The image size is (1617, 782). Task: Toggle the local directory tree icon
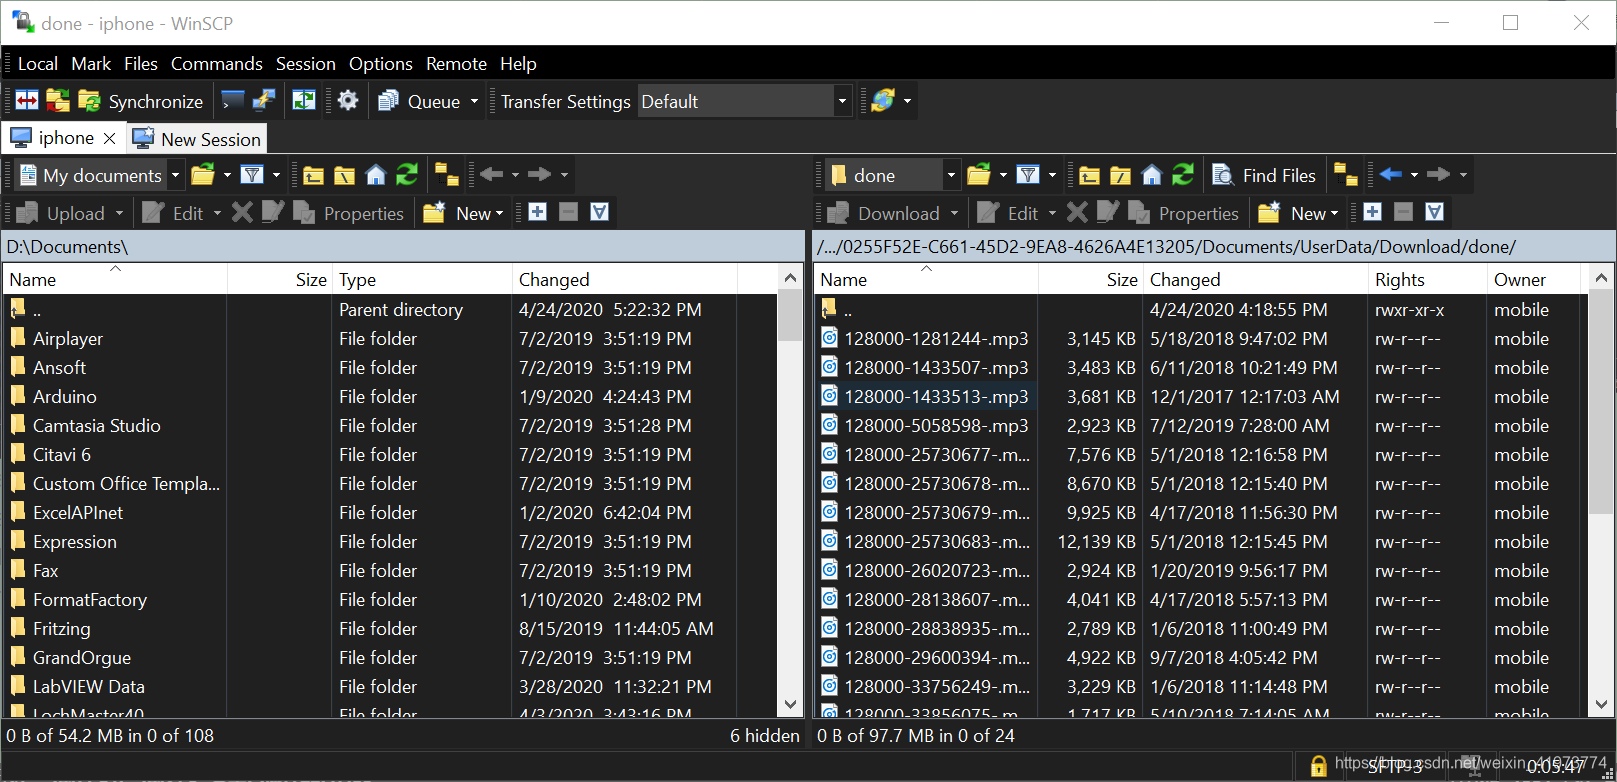446,175
